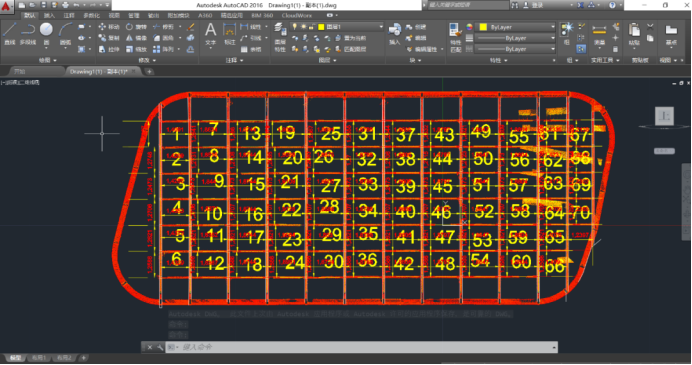This screenshot has height=365, width=692.
Task: Toggle the layer lock icon
Action: (x=312, y=27)
